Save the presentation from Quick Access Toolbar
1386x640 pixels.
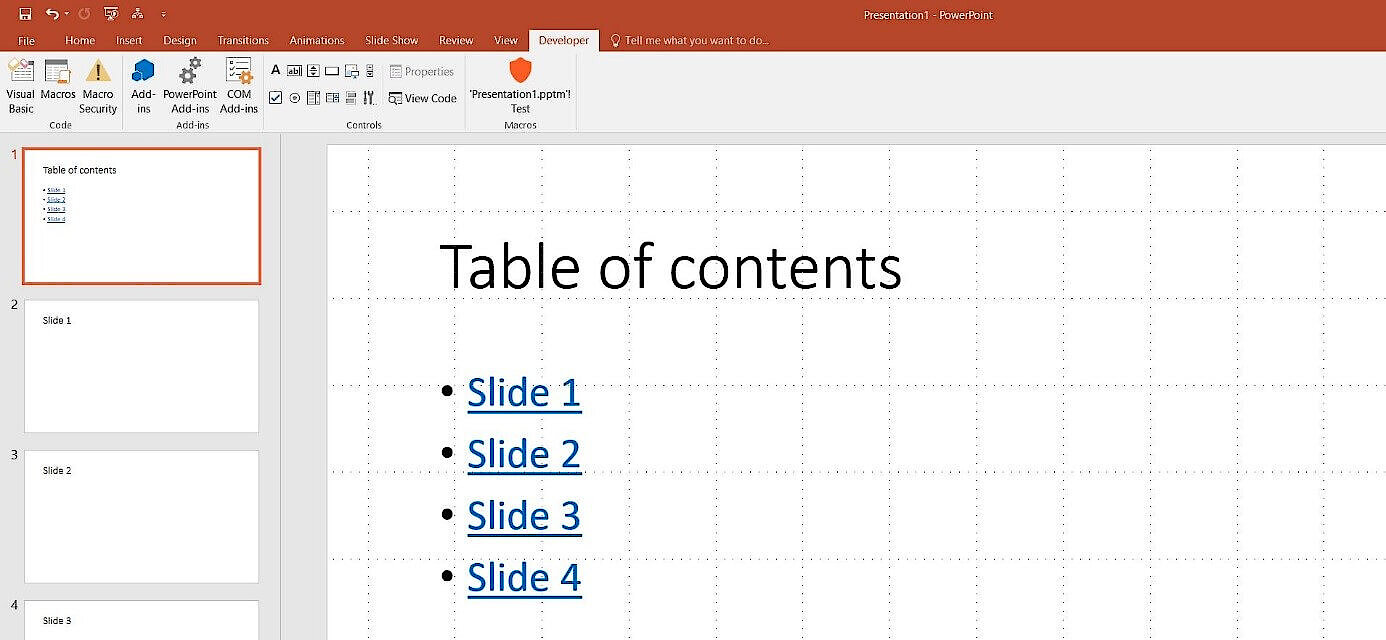coord(23,13)
